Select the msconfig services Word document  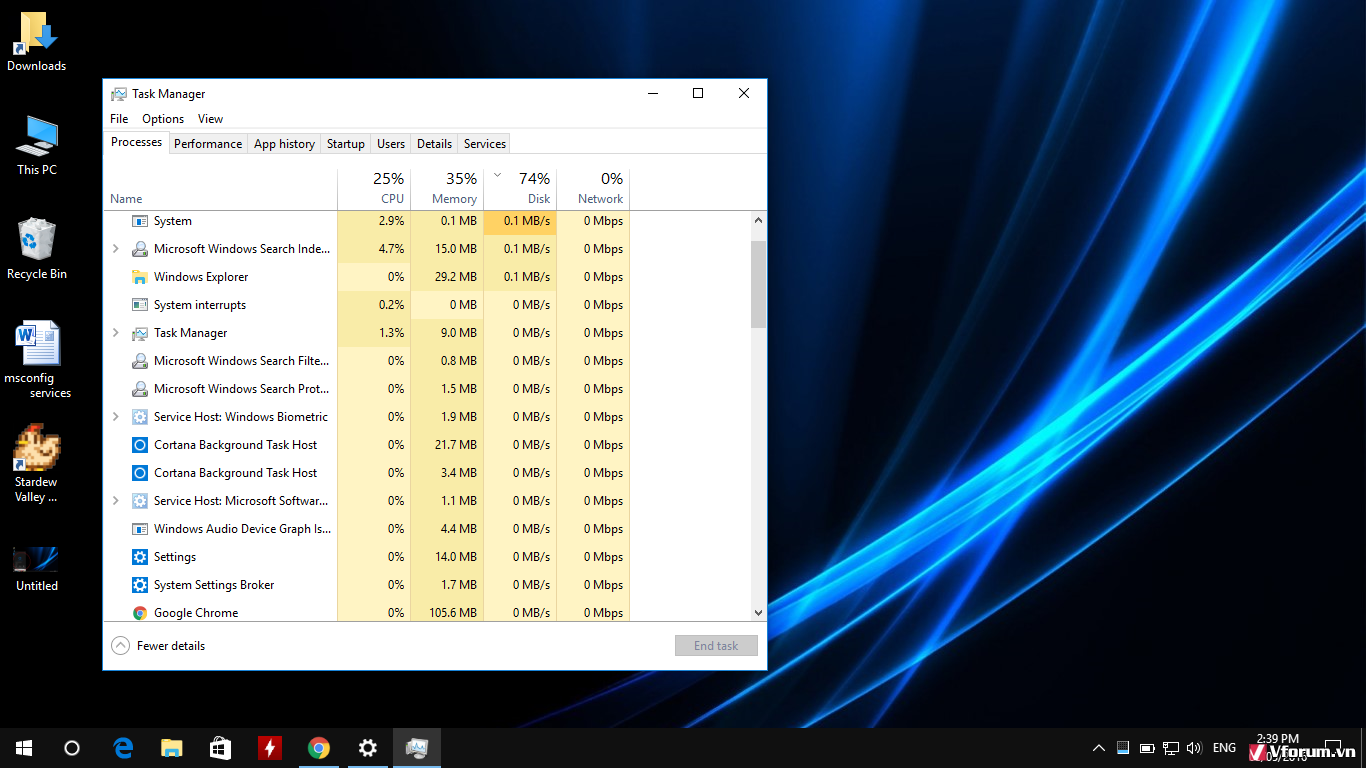(37, 360)
